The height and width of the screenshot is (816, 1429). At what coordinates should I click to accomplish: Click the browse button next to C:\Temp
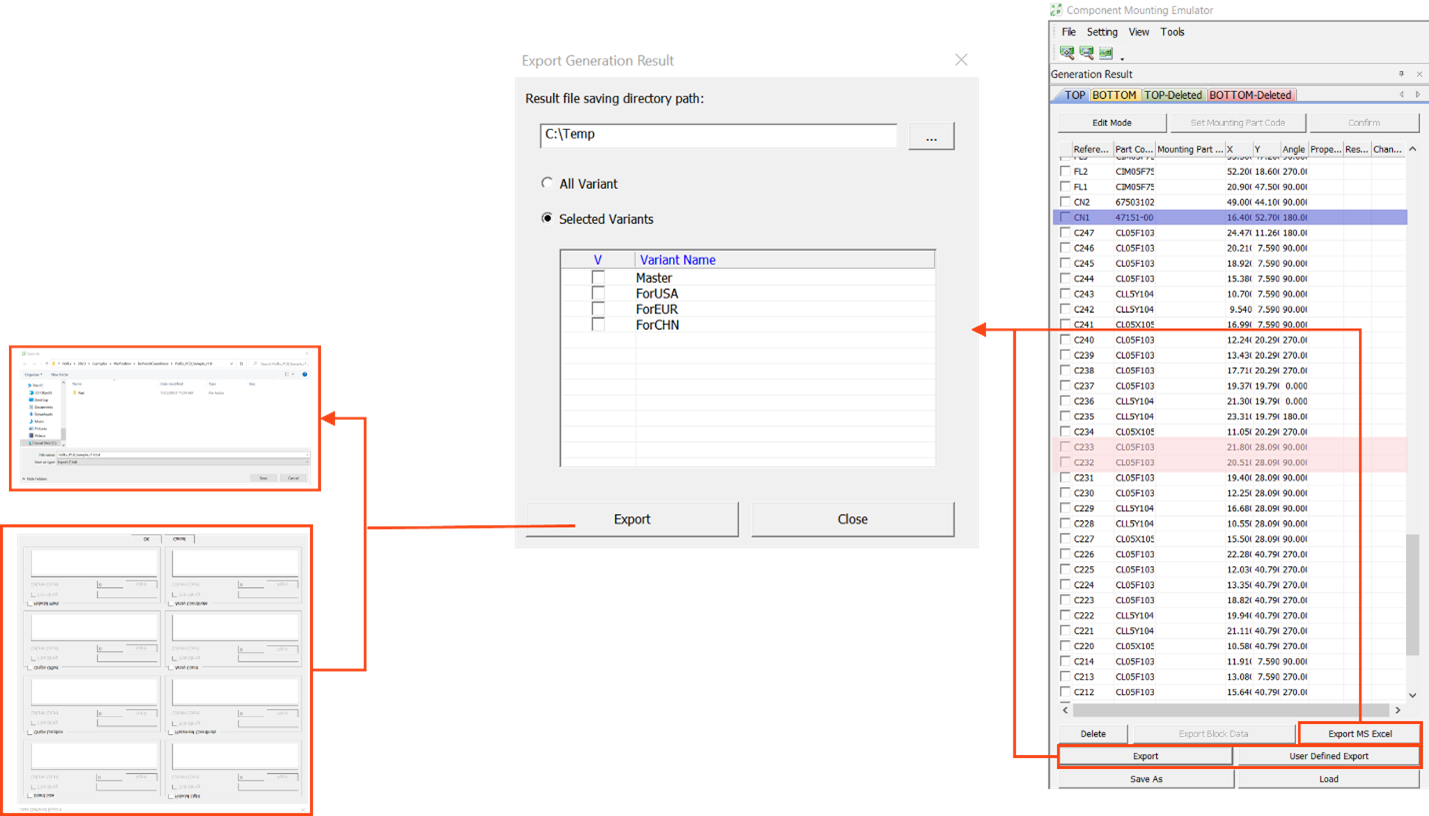click(931, 136)
